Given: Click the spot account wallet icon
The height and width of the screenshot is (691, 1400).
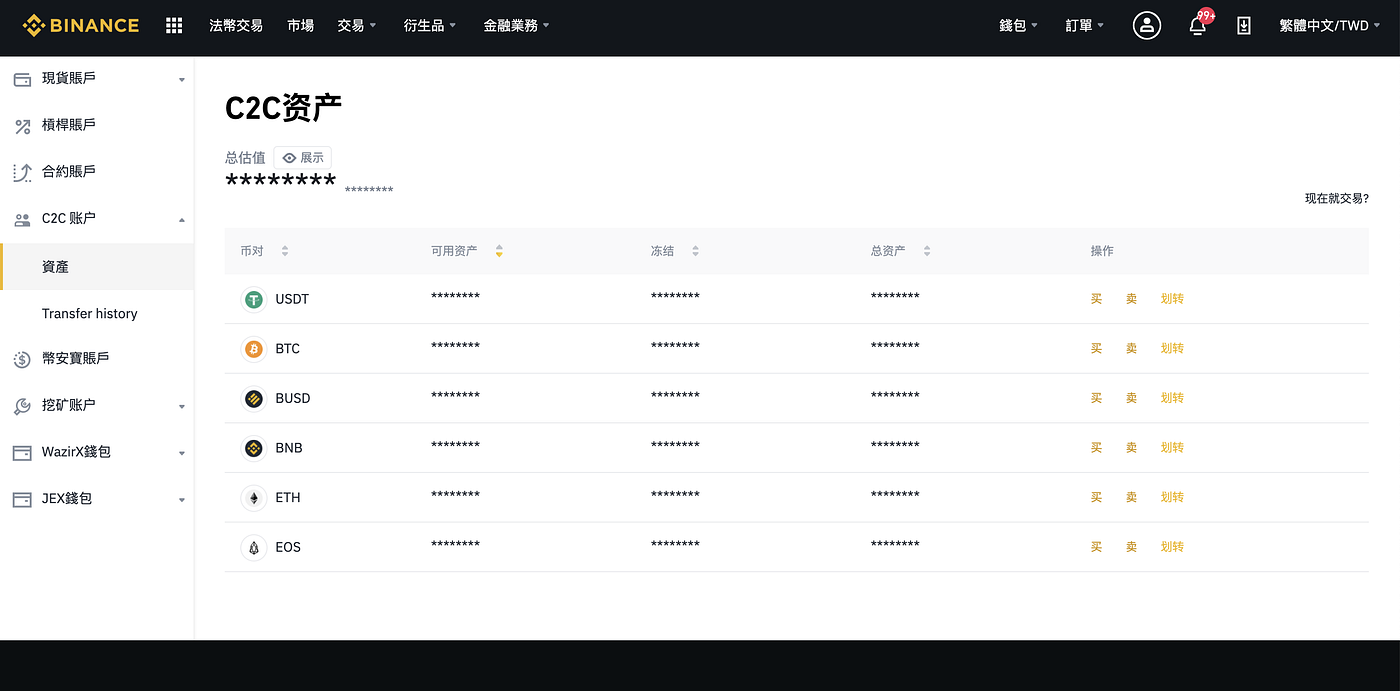Looking at the screenshot, I should pyautogui.click(x=22, y=79).
